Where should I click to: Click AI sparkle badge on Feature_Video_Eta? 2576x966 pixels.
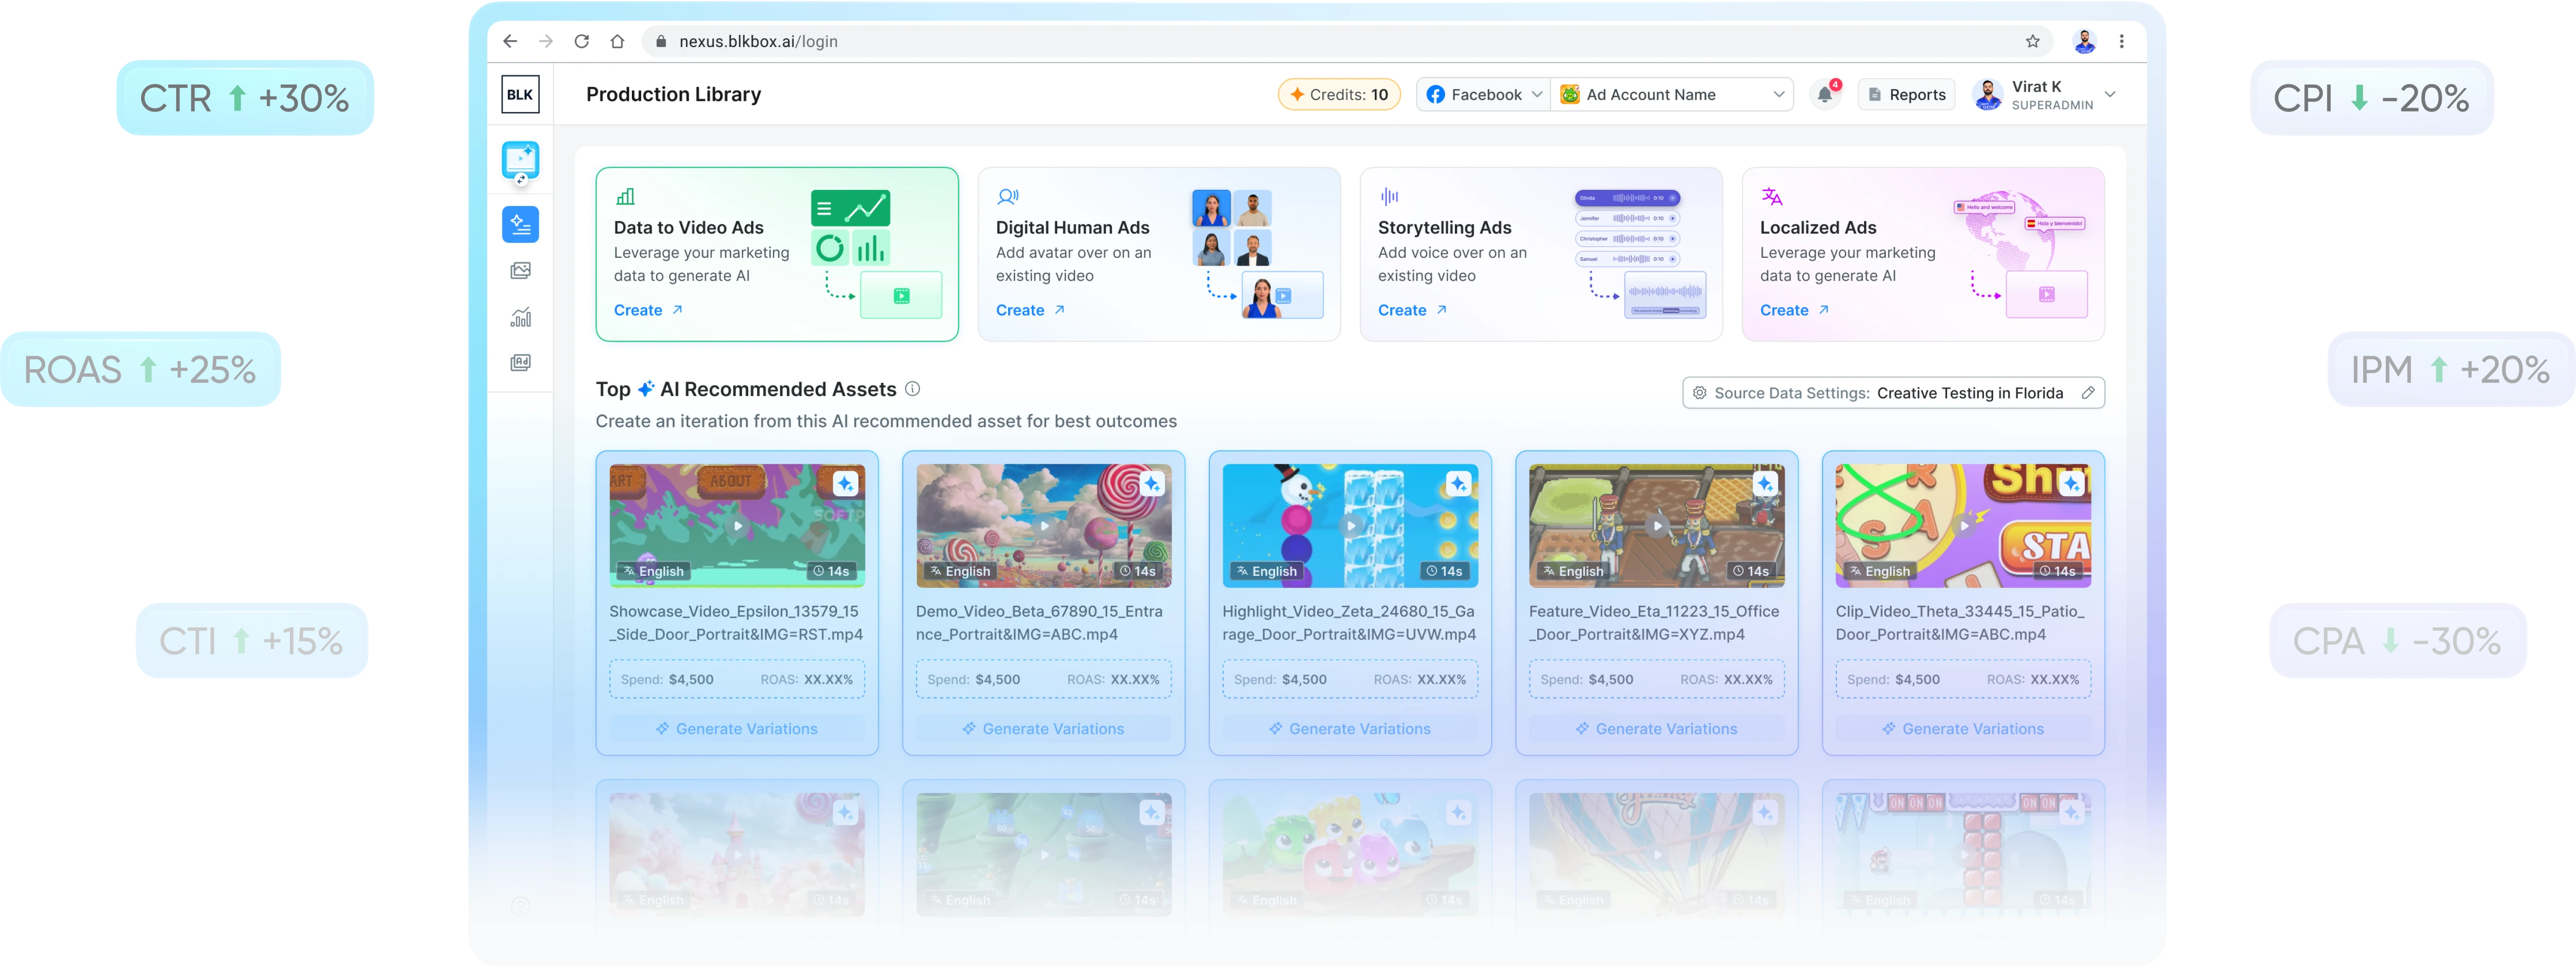coord(1765,484)
